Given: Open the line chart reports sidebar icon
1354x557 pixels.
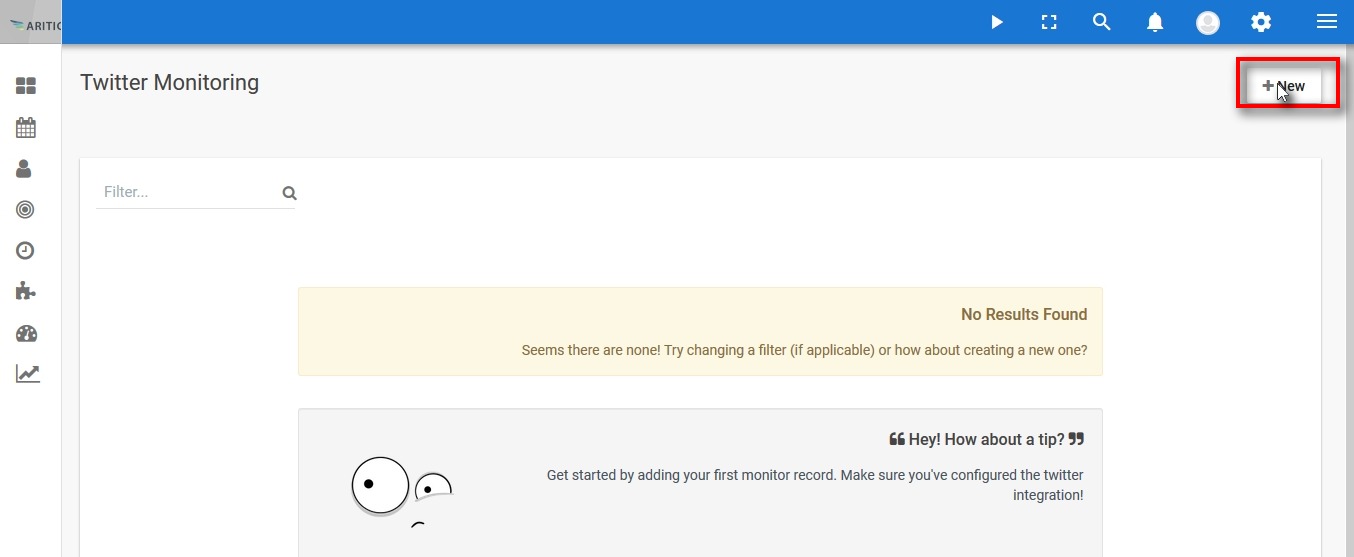Looking at the screenshot, I should [27, 374].
